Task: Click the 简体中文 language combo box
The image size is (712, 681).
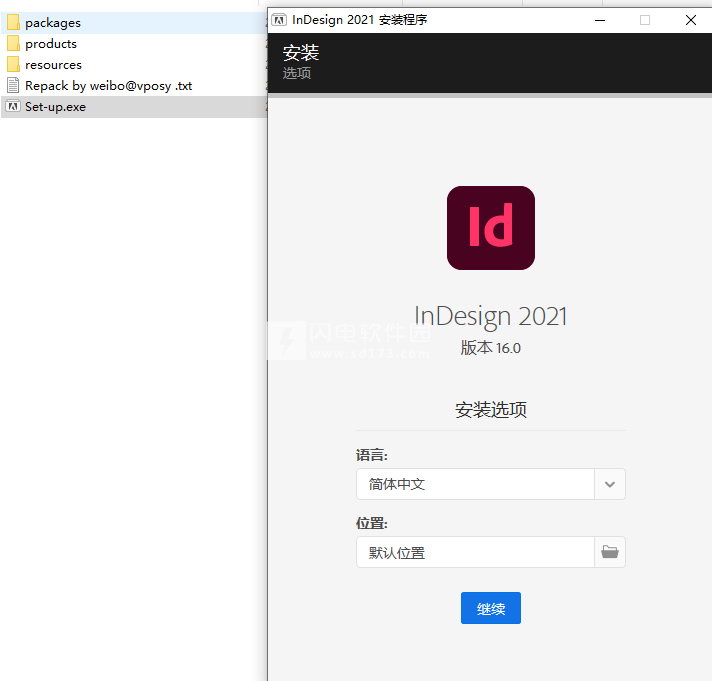Action: (490, 484)
